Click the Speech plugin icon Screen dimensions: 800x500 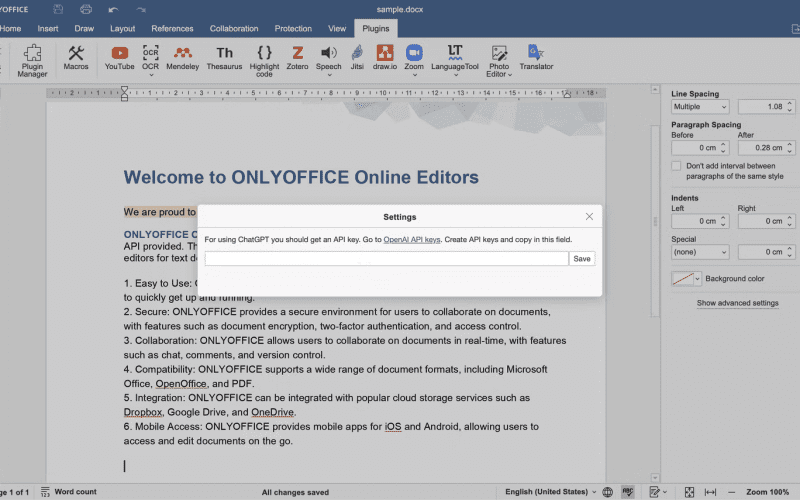click(329, 54)
